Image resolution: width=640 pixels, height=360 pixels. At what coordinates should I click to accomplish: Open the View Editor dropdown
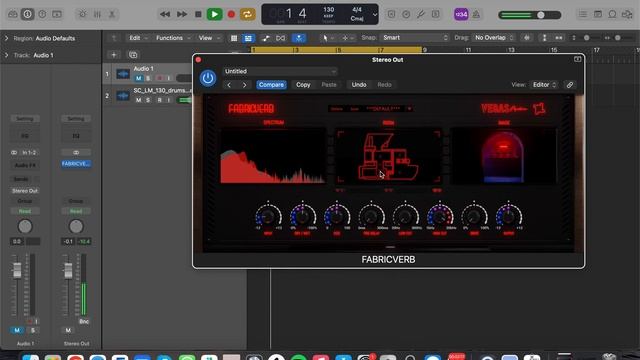click(544, 85)
